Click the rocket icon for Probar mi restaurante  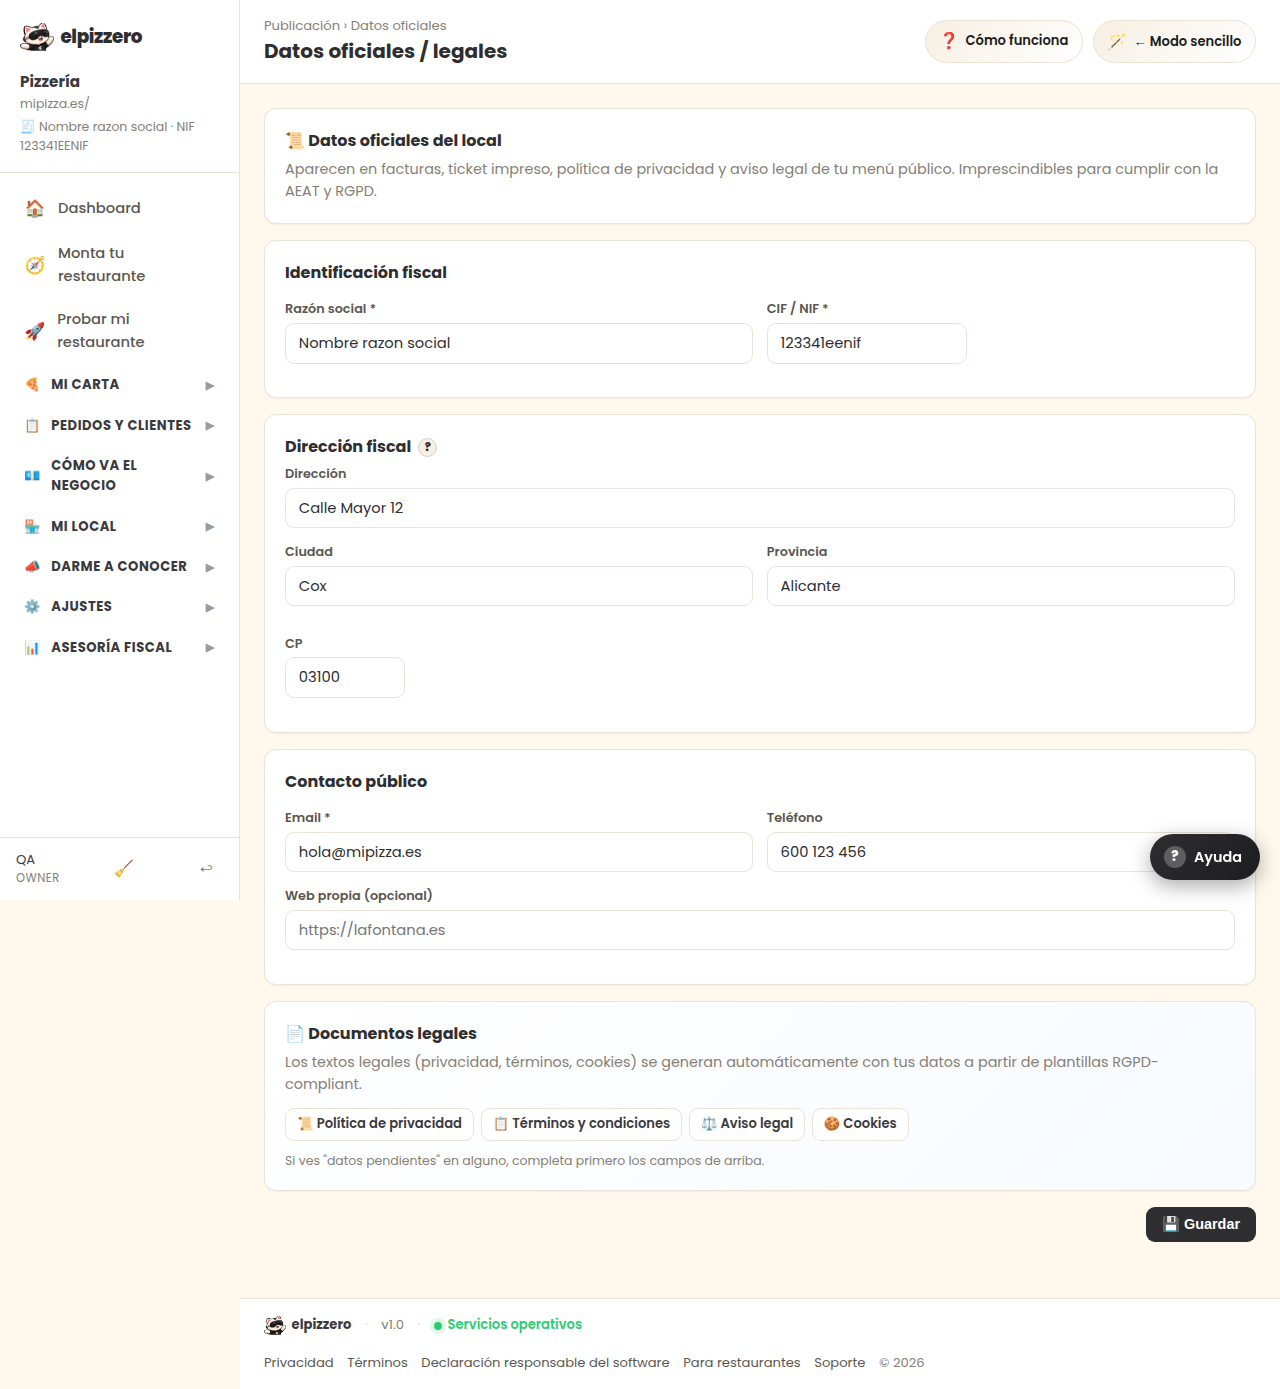pyautogui.click(x=35, y=331)
